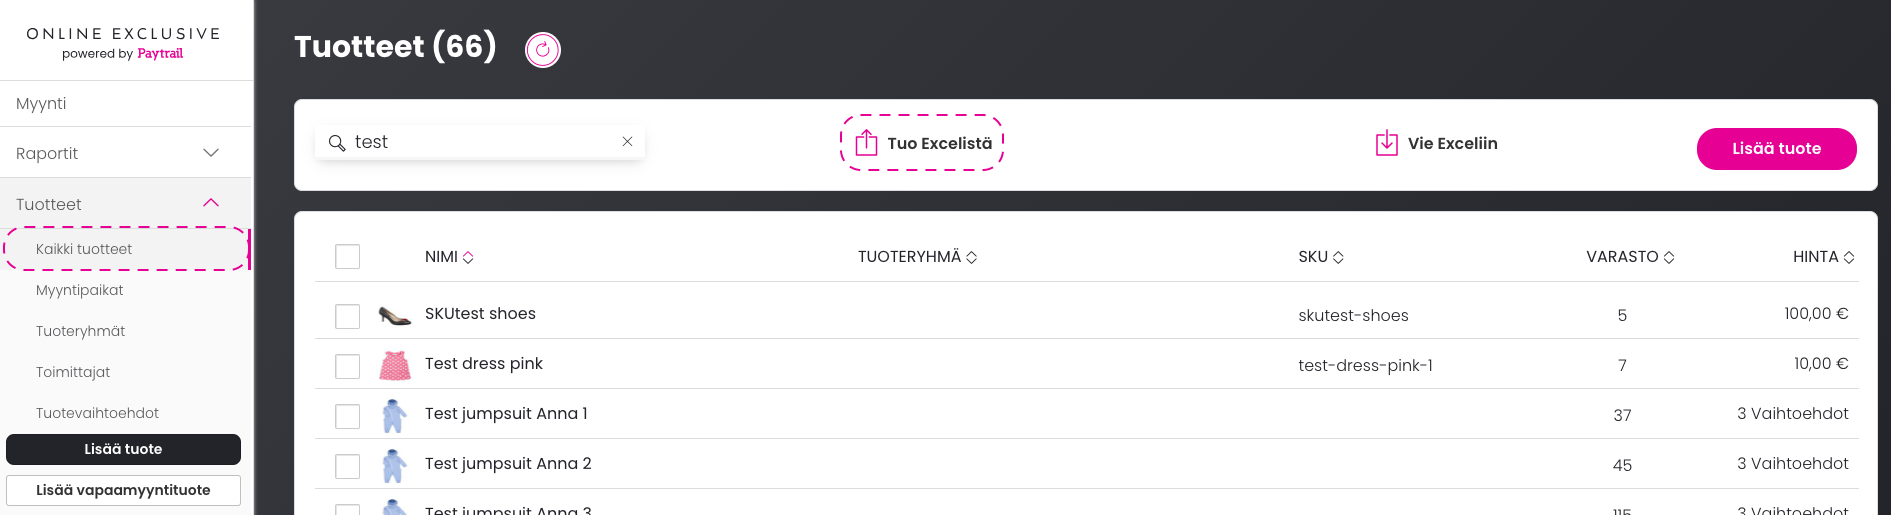Click the pink Lisää tuote button

pos(1777,148)
